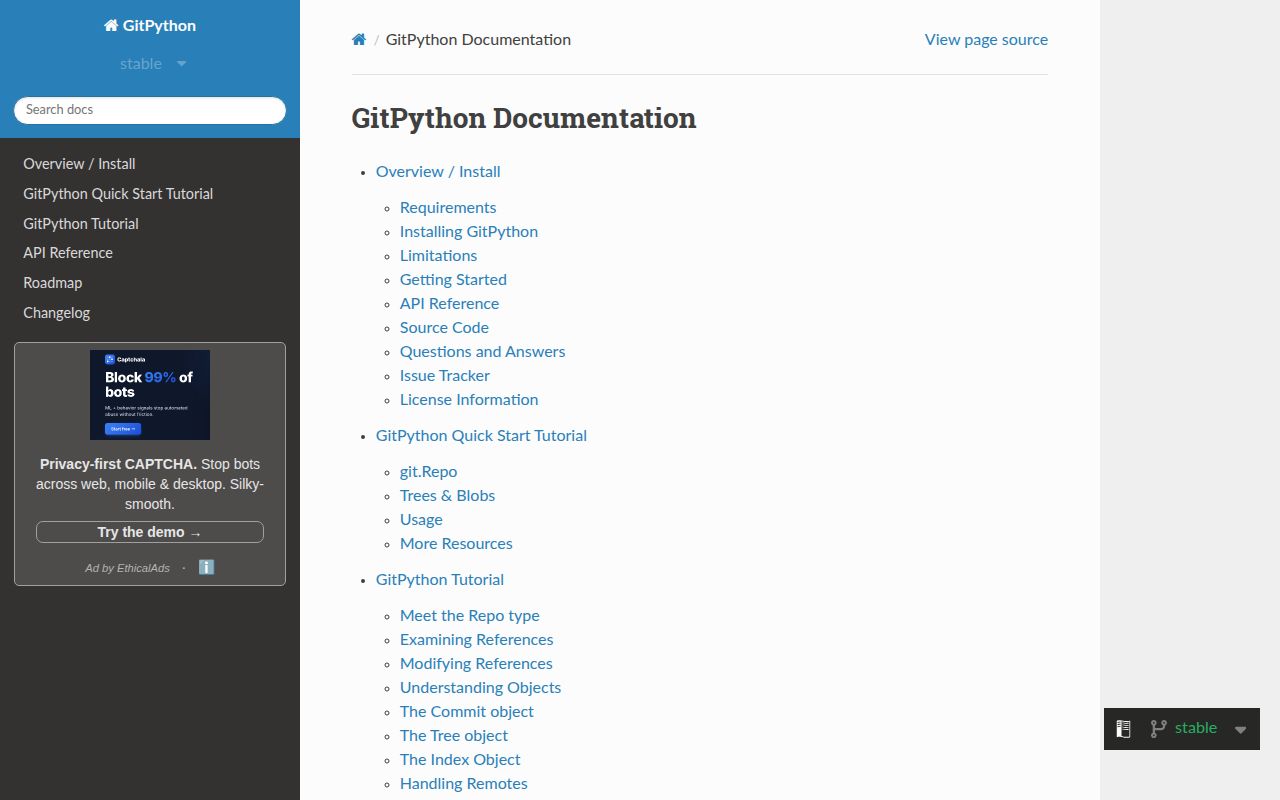Open Examining References link
This screenshot has width=1280, height=800.
[x=476, y=640]
